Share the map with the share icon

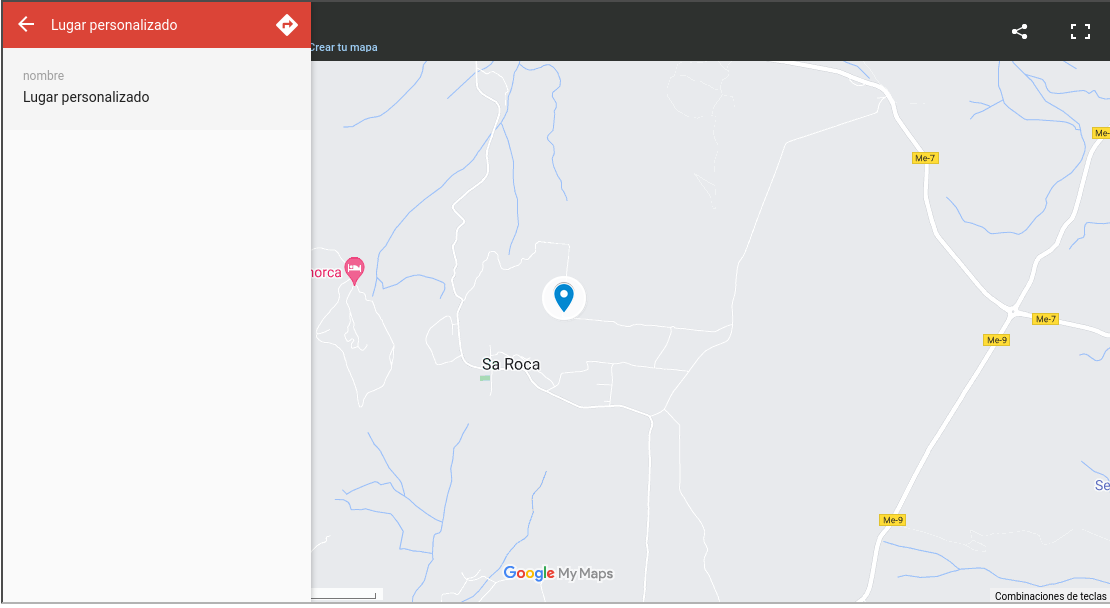tap(1019, 32)
